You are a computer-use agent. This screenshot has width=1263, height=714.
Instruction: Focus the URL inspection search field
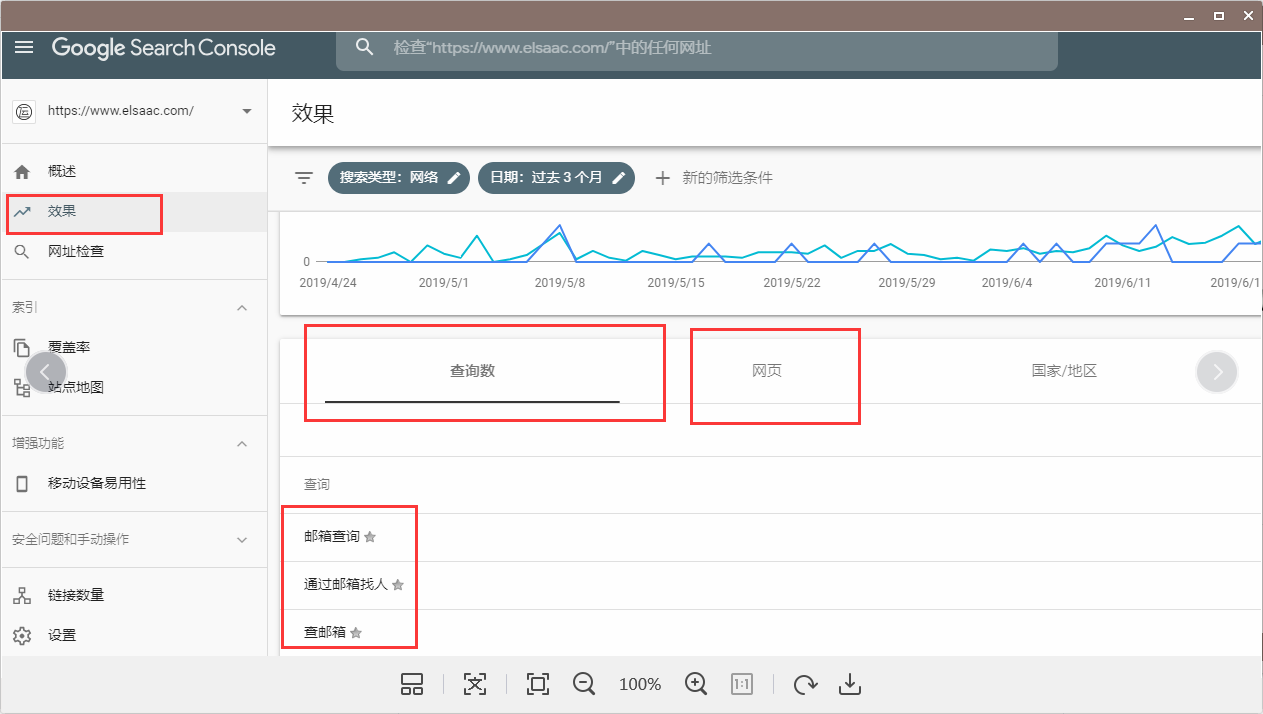(x=696, y=47)
